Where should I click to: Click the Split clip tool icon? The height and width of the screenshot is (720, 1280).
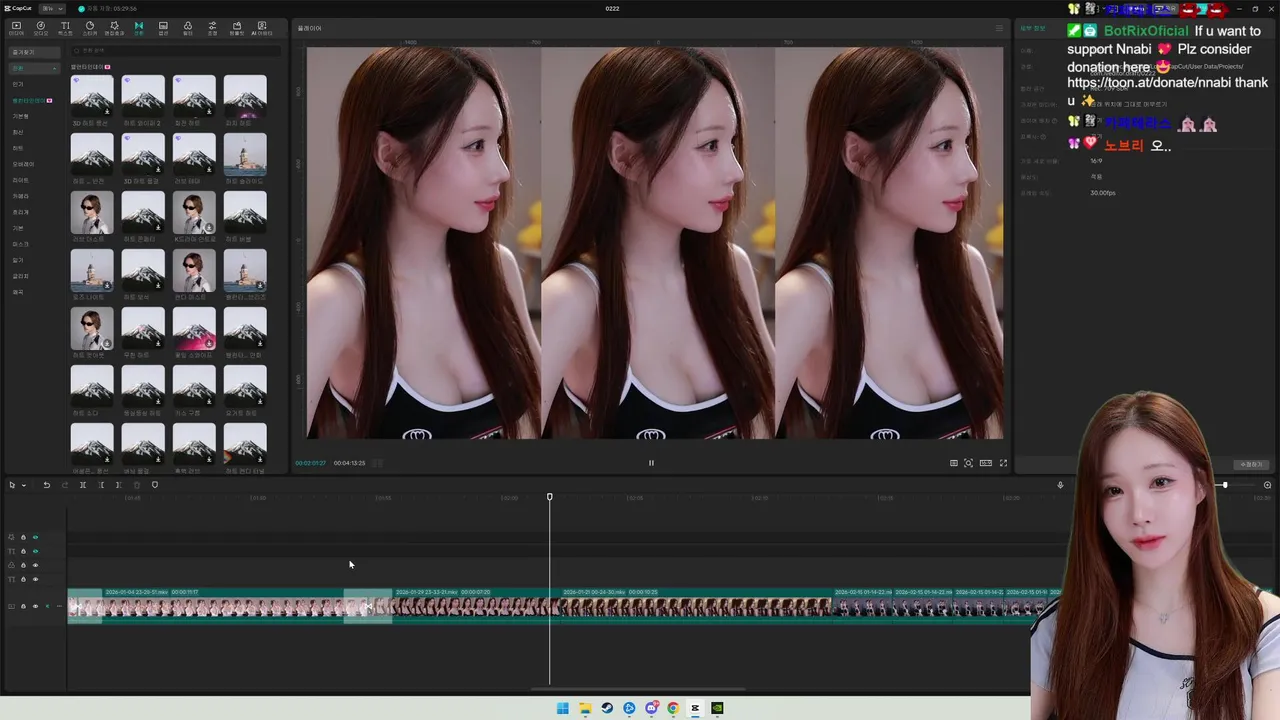[83, 485]
